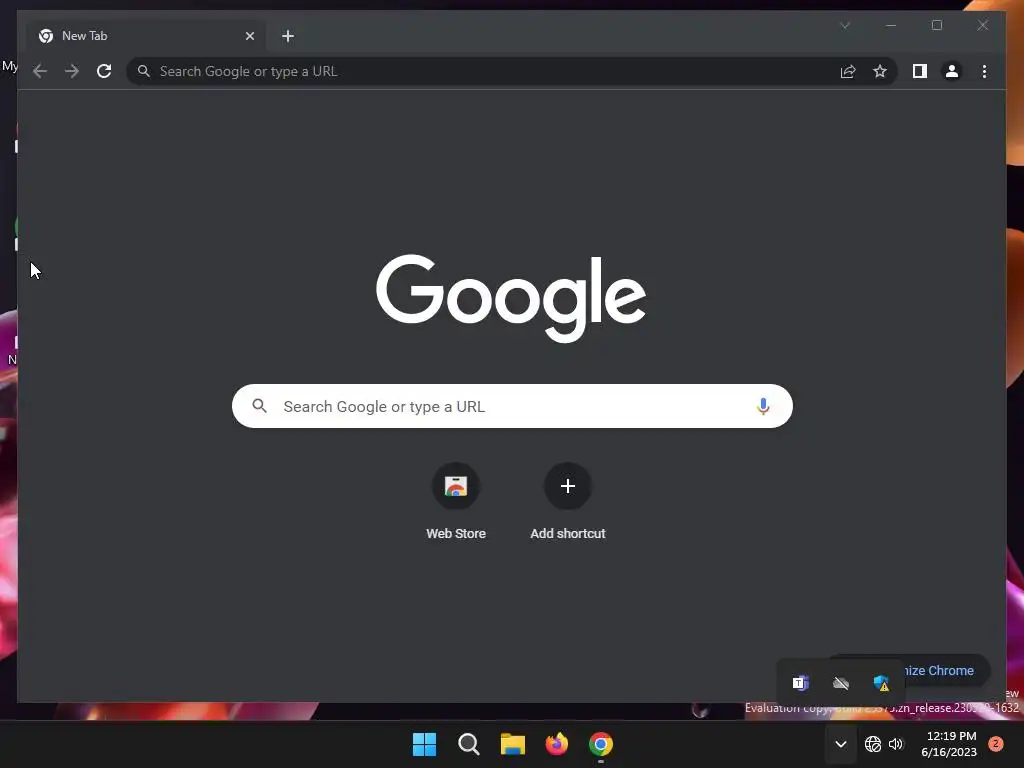Click magnifier icon in Google search box

(259, 406)
